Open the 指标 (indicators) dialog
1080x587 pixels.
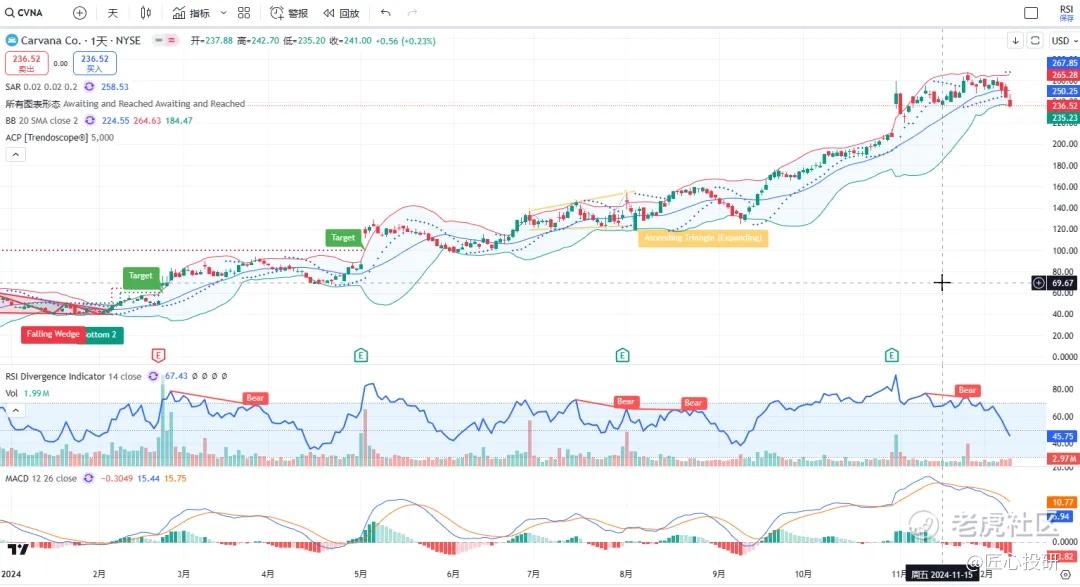click(191, 12)
